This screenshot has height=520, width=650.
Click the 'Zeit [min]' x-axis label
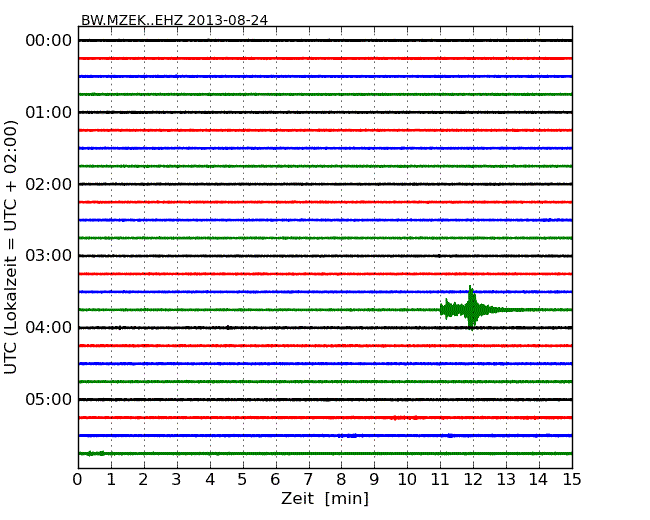coord(324,499)
